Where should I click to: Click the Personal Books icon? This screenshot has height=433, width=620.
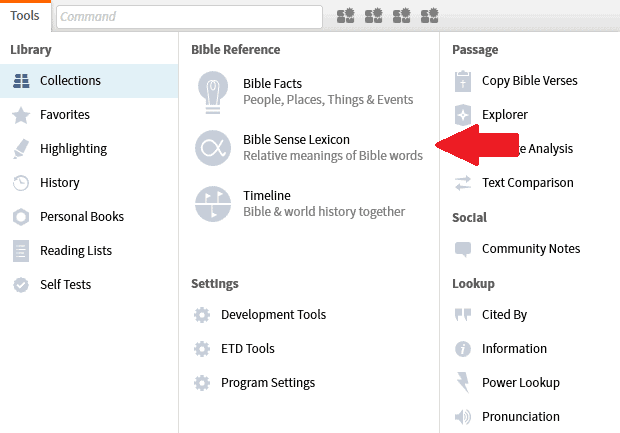click(20, 217)
